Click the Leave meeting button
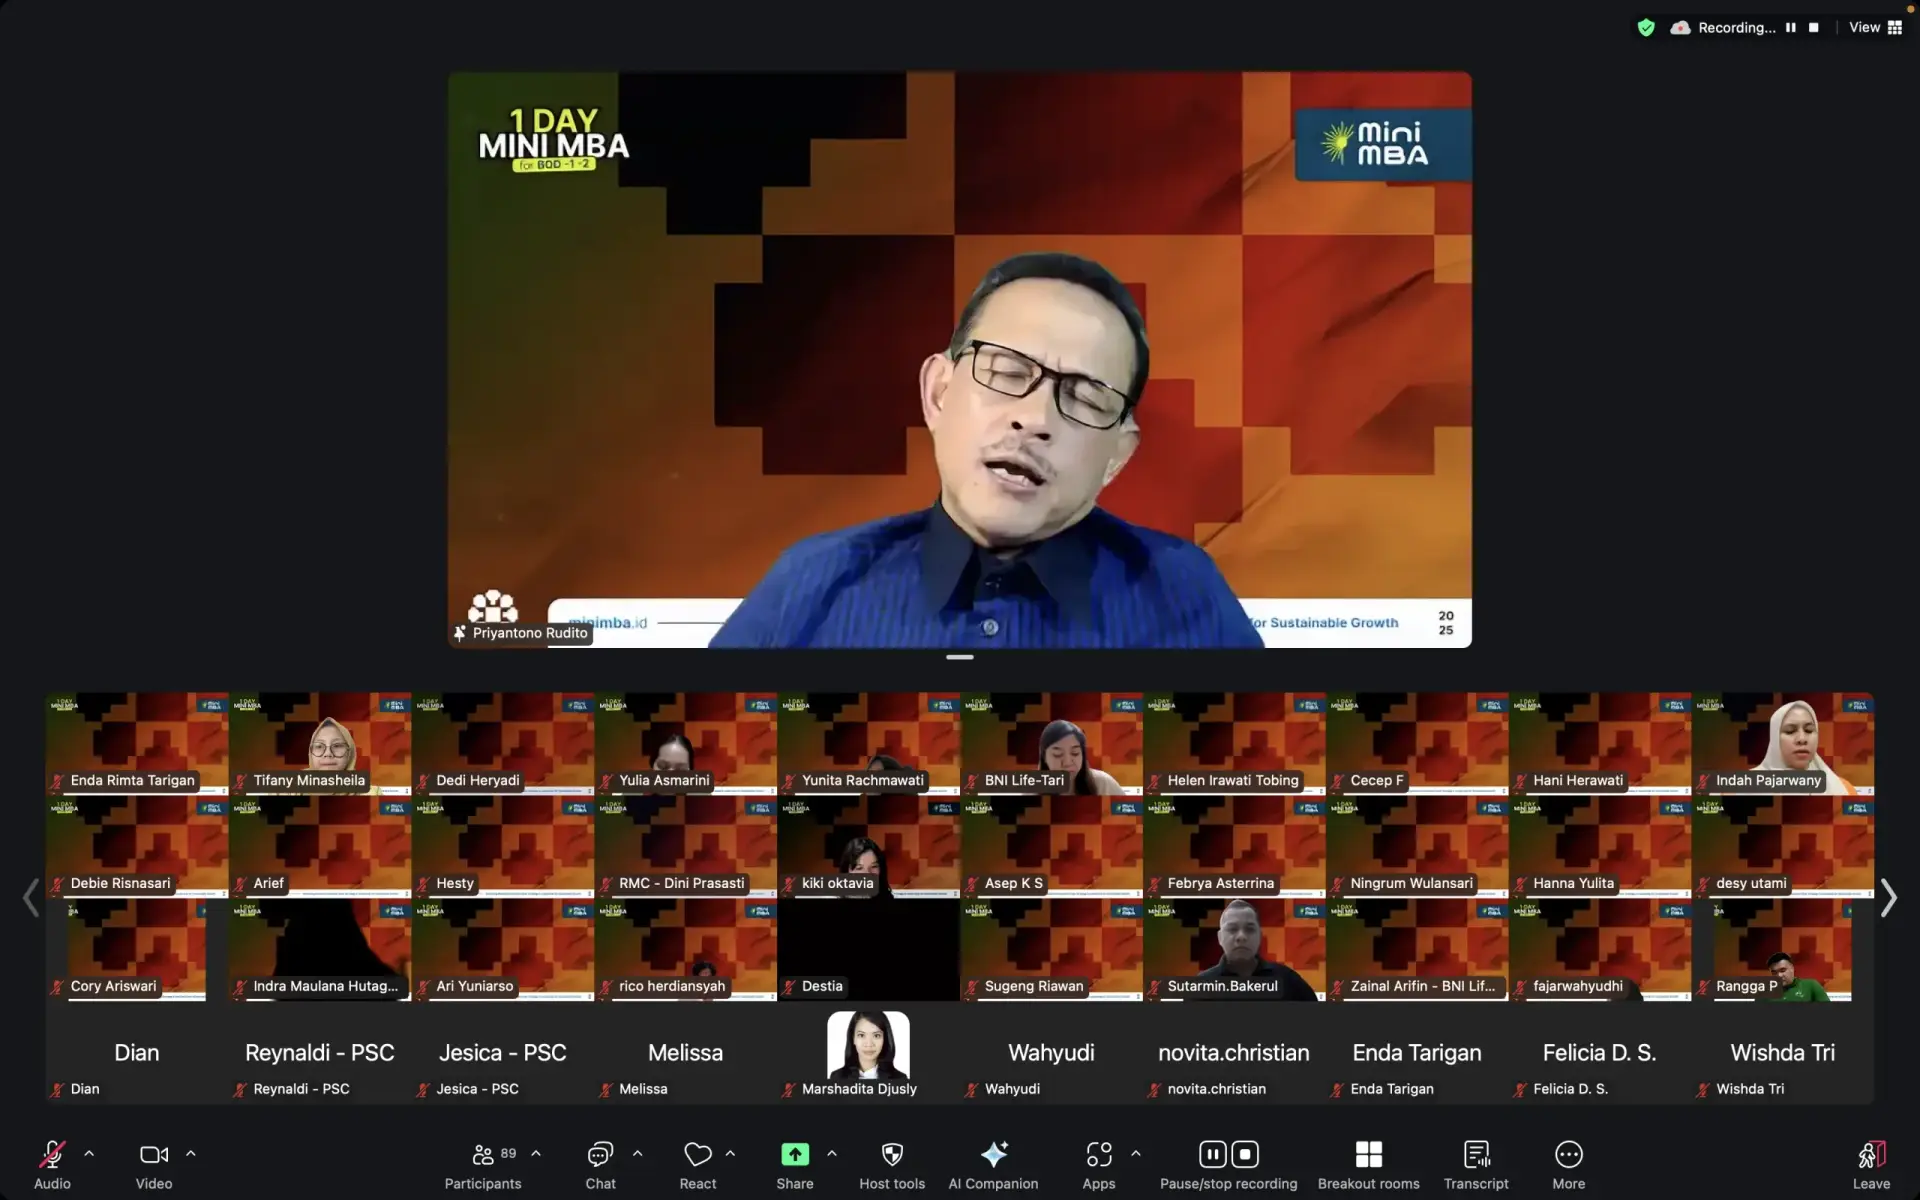Viewport: 1920px width, 1200px height. pyautogui.click(x=1870, y=1155)
